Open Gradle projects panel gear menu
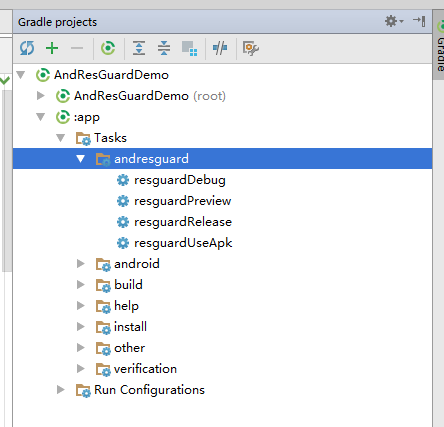 [x=394, y=21]
